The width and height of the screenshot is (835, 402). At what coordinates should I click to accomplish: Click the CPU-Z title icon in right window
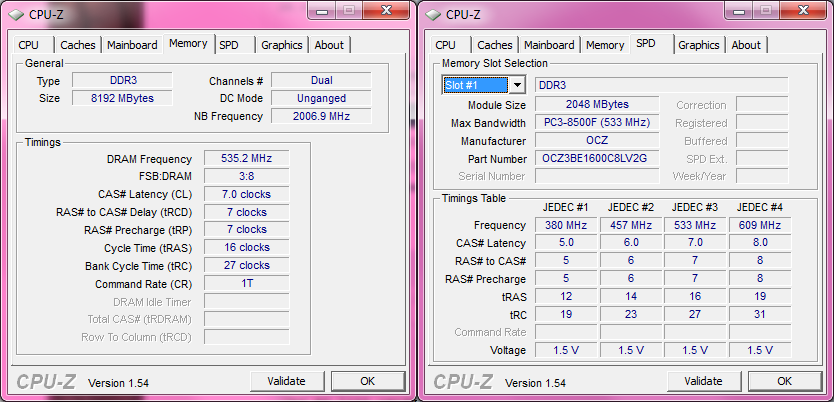(x=433, y=15)
